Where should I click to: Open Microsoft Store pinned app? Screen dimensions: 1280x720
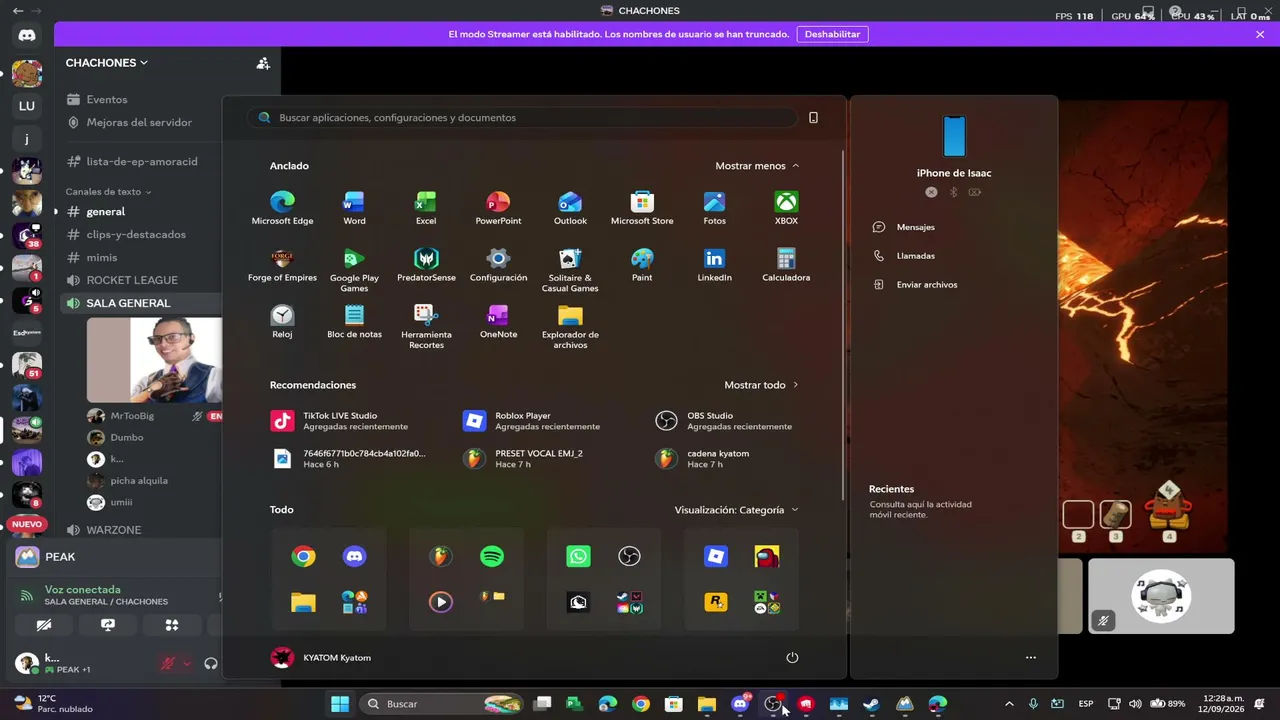(x=642, y=208)
